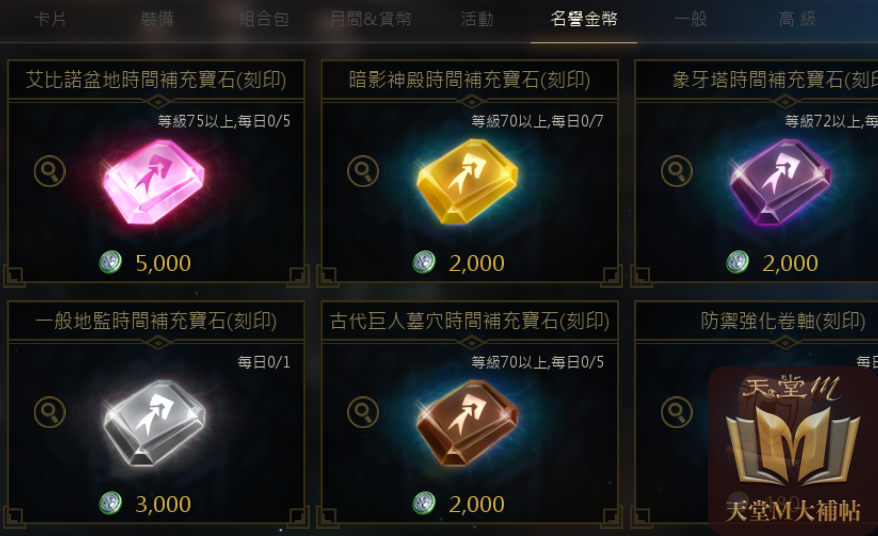The height and width of the screenshot is (536, 878).
Task: Buy 一般地監 gem for 3,000 coins
Action: pyautogui.click(x=146, y=504)
